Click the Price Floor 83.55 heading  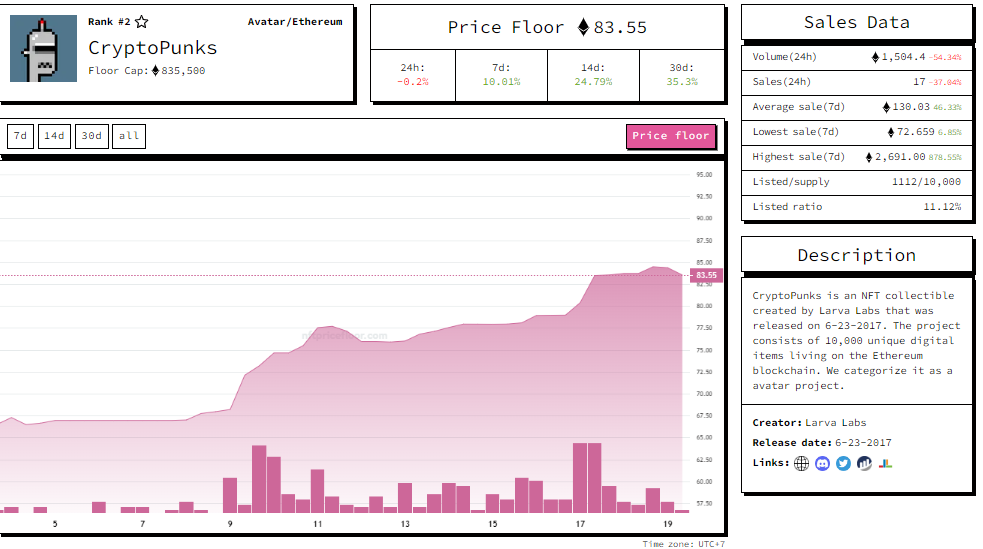coord(547,28)
